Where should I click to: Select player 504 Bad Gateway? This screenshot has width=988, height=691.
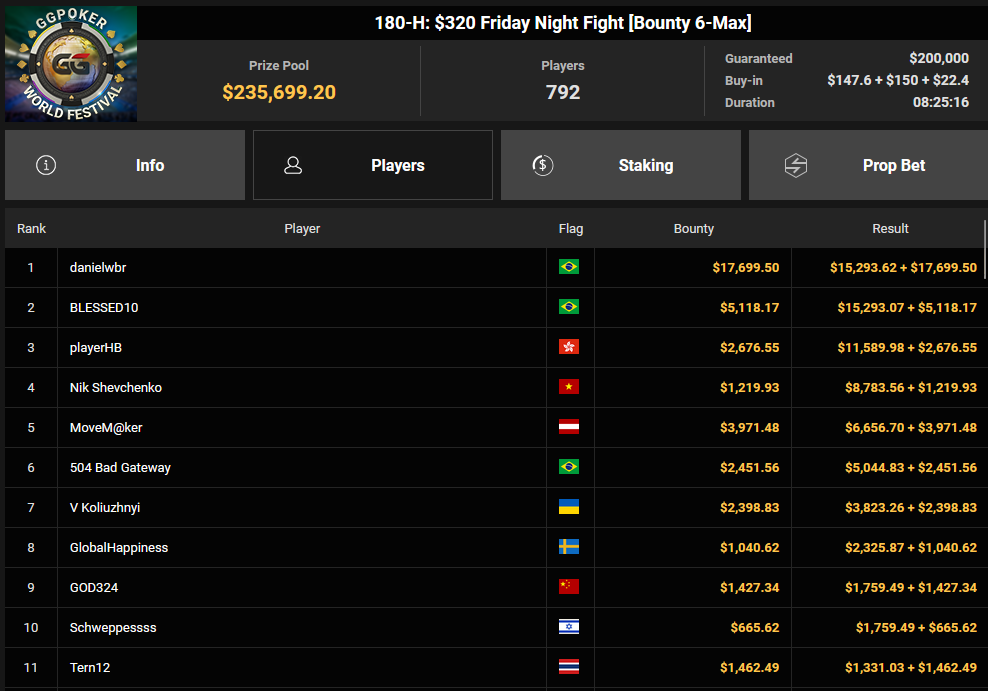(x=120, y=467)
